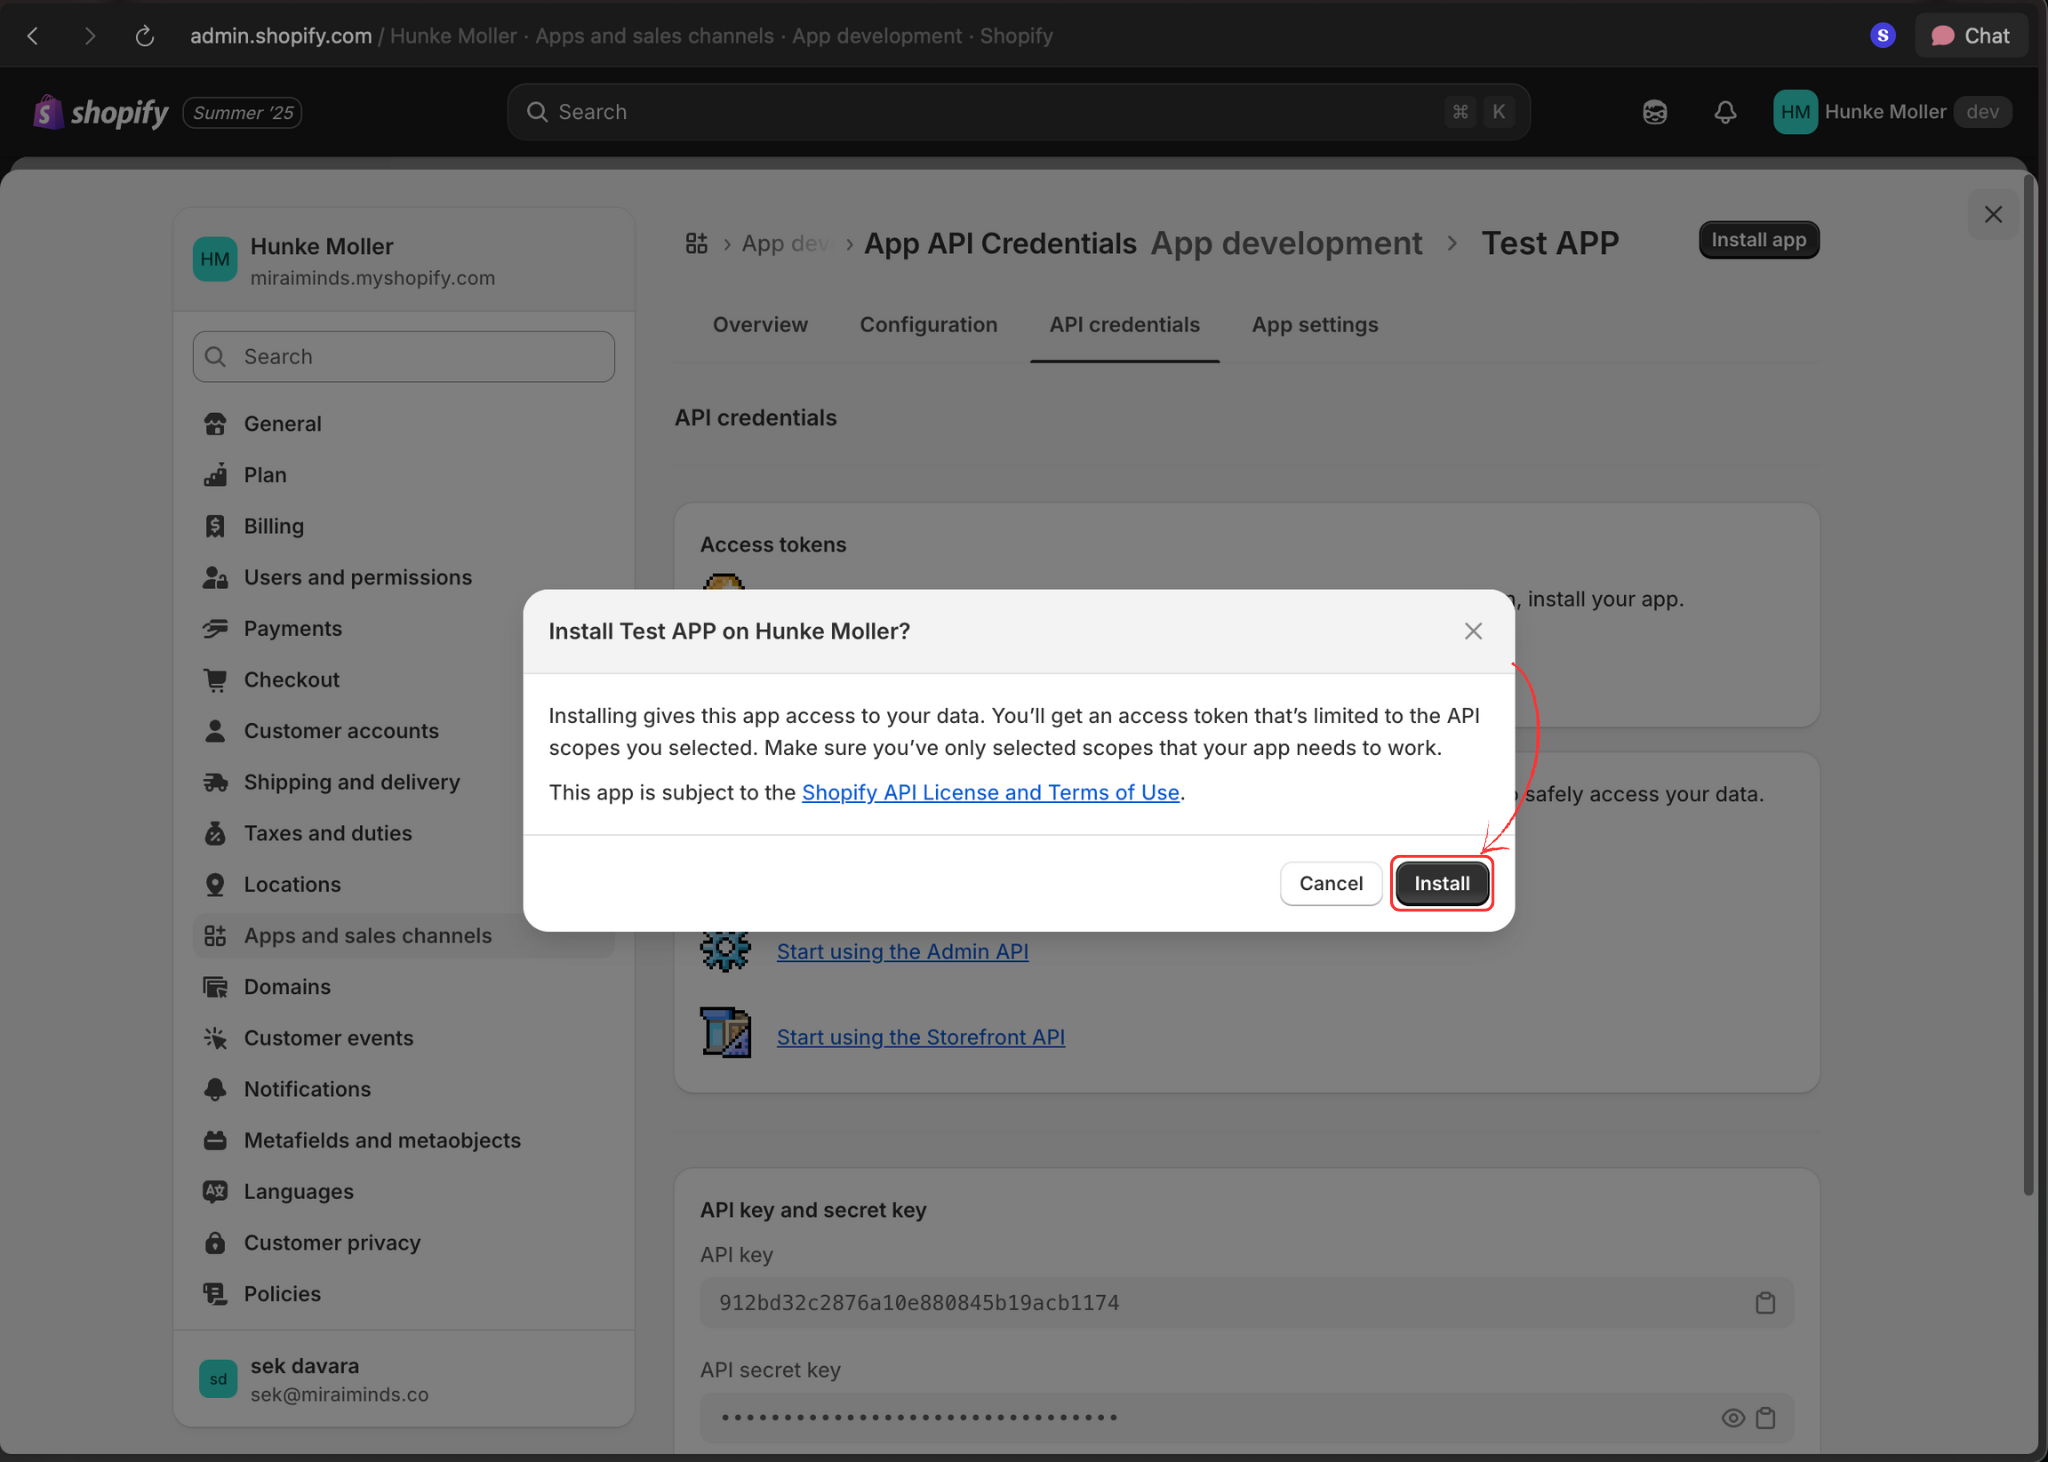Viewport: 2048px width, 1462px height.
Task: Reload the admin page
Action: click(x=145, y=35)
